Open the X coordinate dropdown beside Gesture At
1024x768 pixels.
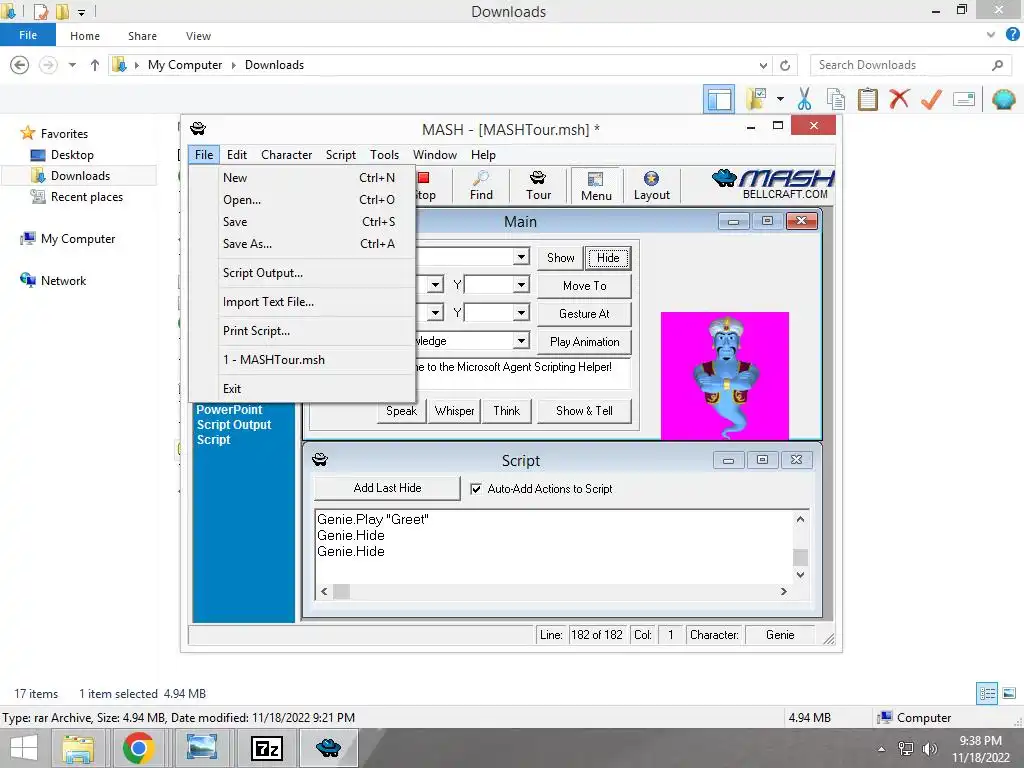[x=435, y=313]
